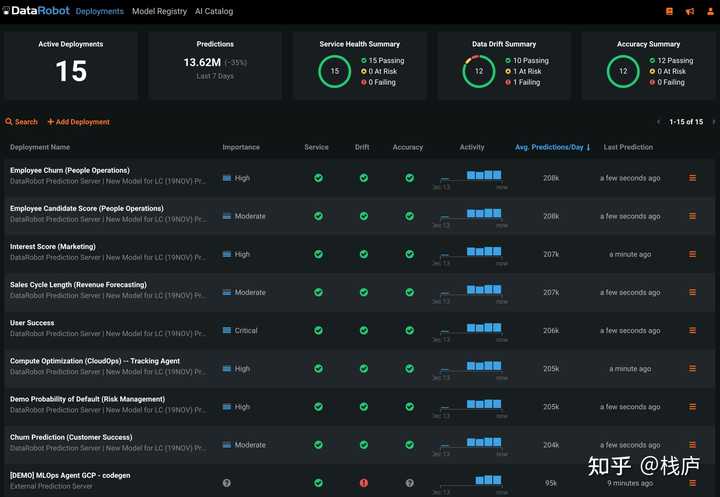Screen dimensions: 720x497
Task: Click the DataRobot logo
Action: 36,11
